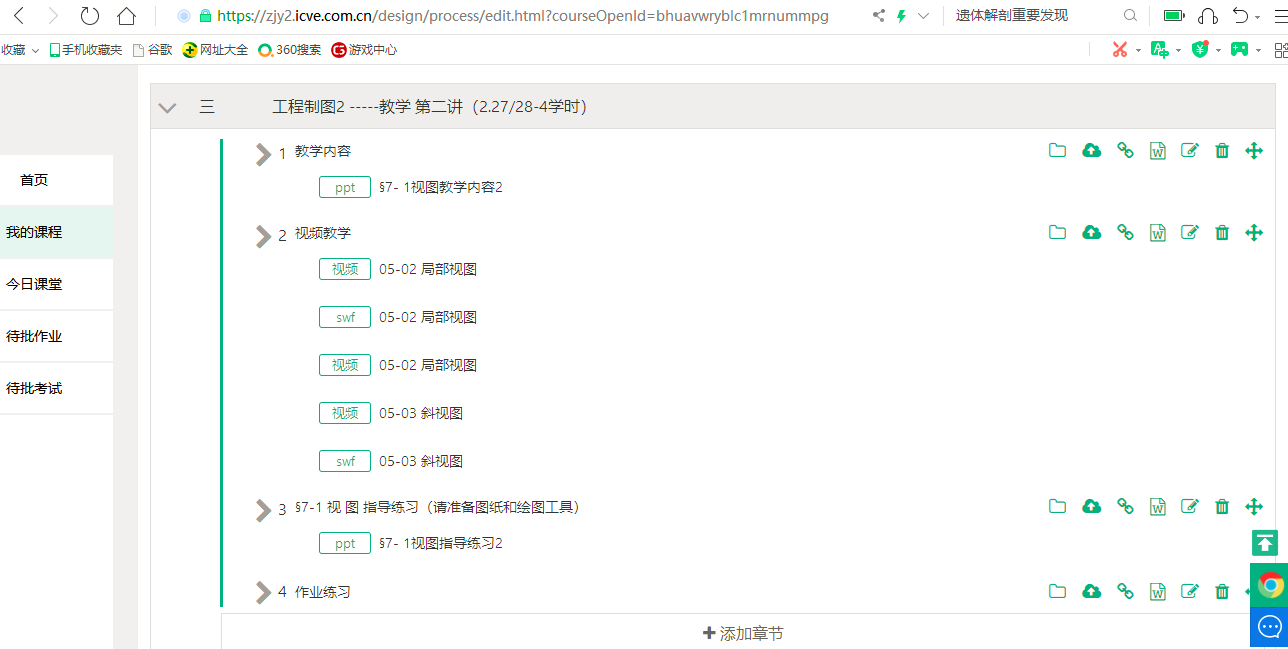Open the blue chat support icon
1288x649 pixels.
pos(1269,627)
